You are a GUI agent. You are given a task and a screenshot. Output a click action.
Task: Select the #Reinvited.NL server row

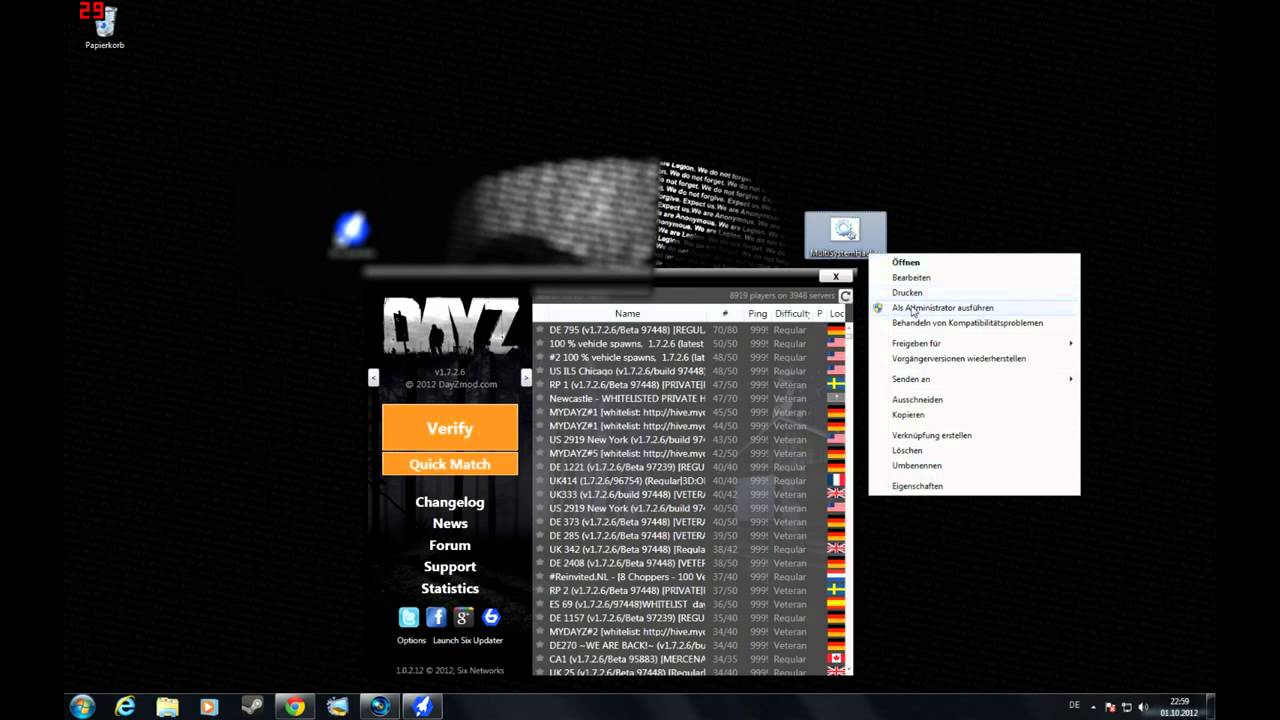pos(690,577)
